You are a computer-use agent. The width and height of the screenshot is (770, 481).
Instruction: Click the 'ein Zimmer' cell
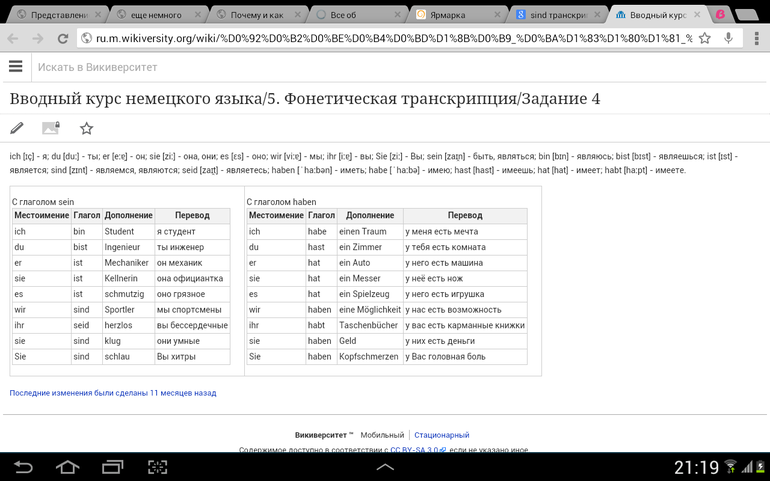[370, 247]
